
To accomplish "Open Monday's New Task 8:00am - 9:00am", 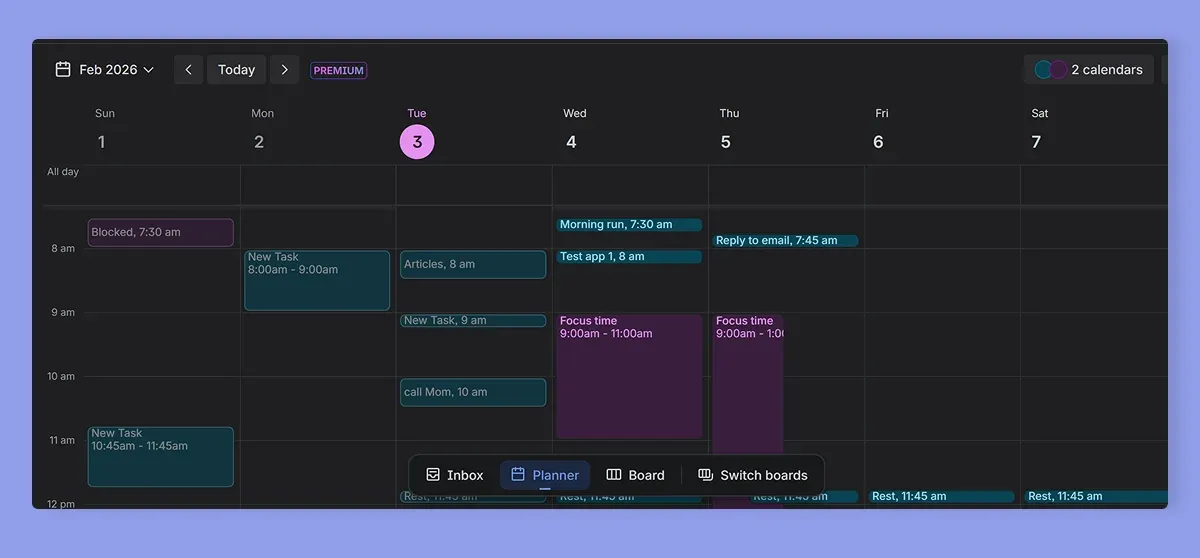I will point(317,281).
